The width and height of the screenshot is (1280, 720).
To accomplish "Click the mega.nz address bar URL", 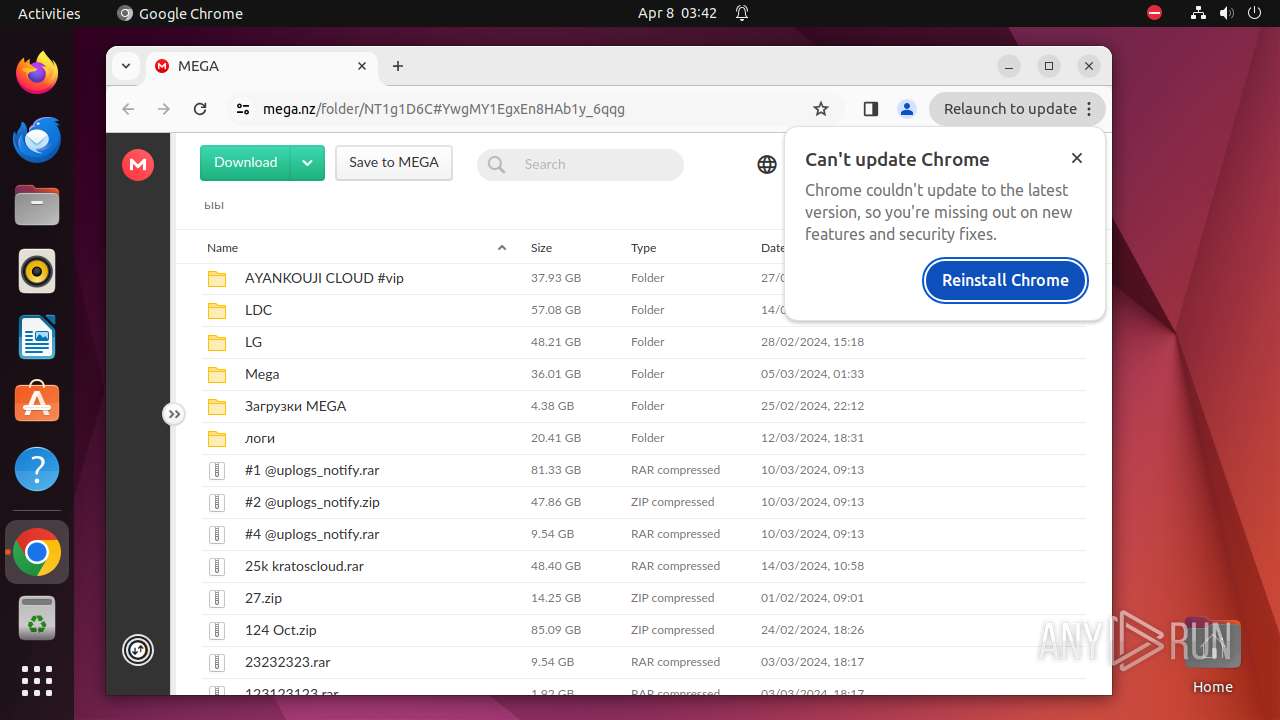I will click(444, 109).
